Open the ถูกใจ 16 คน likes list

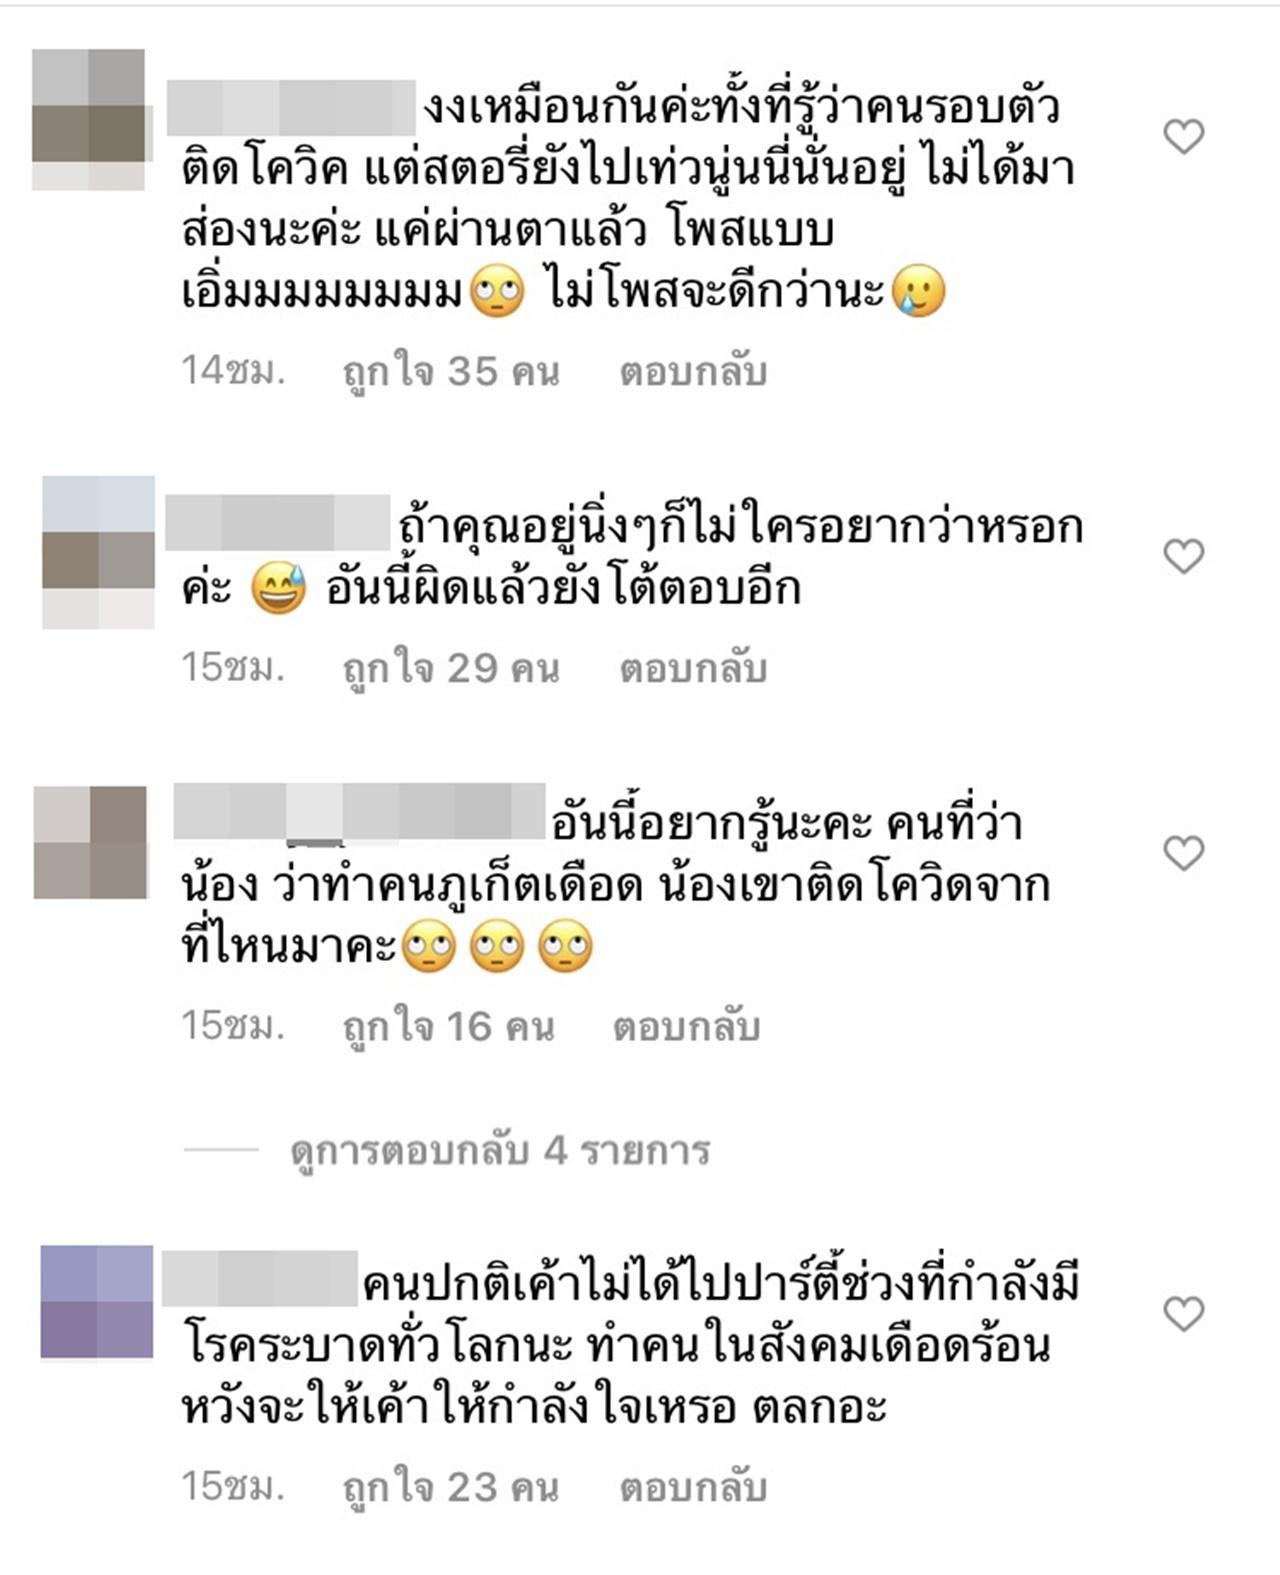click(448, 1027)
